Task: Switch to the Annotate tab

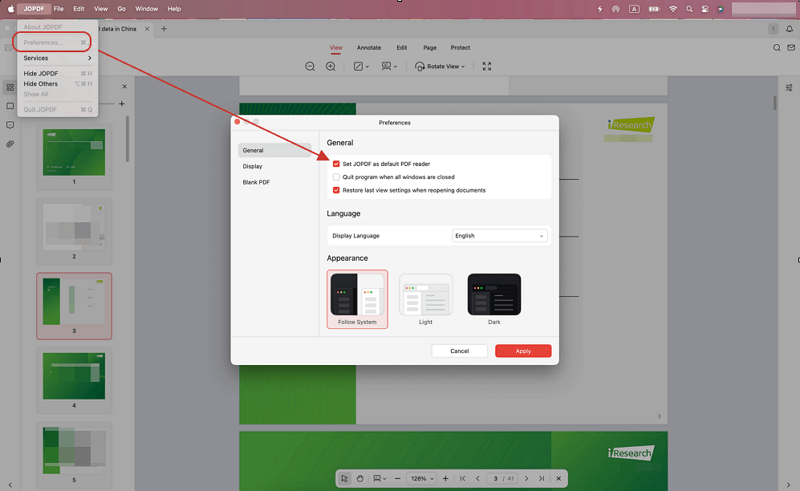Action: point(369,47)
